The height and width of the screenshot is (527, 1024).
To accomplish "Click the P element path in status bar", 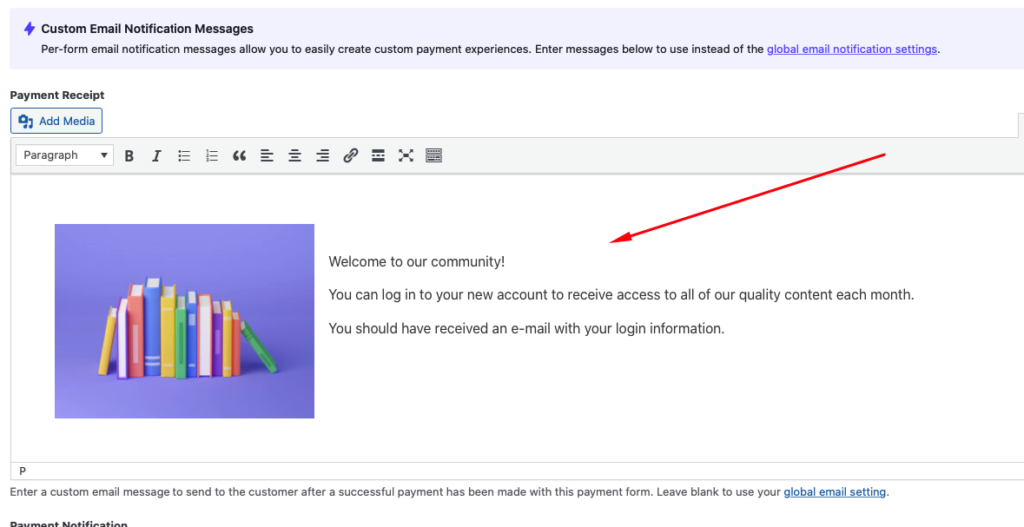I will tap(23, 471).
